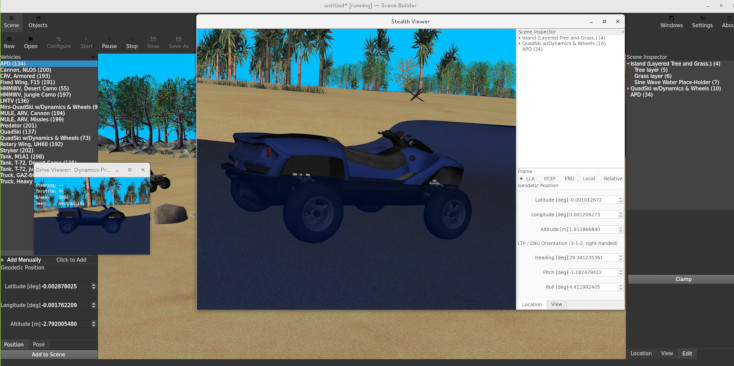Viewport: 734px width, 366px height.
Task: Click the Add to Scene button
Action: 49,355
